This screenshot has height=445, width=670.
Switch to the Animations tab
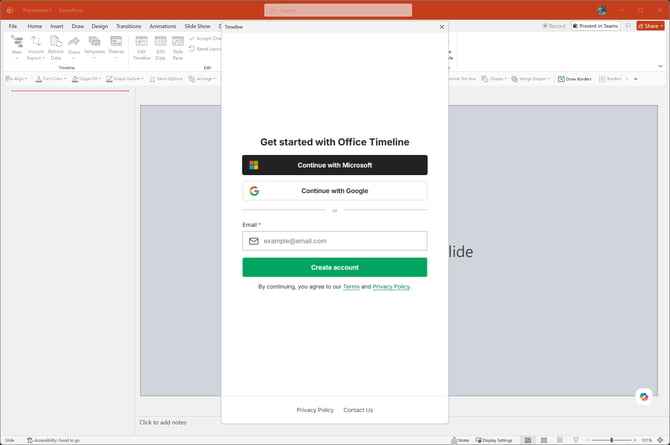[x=163, y=26]
